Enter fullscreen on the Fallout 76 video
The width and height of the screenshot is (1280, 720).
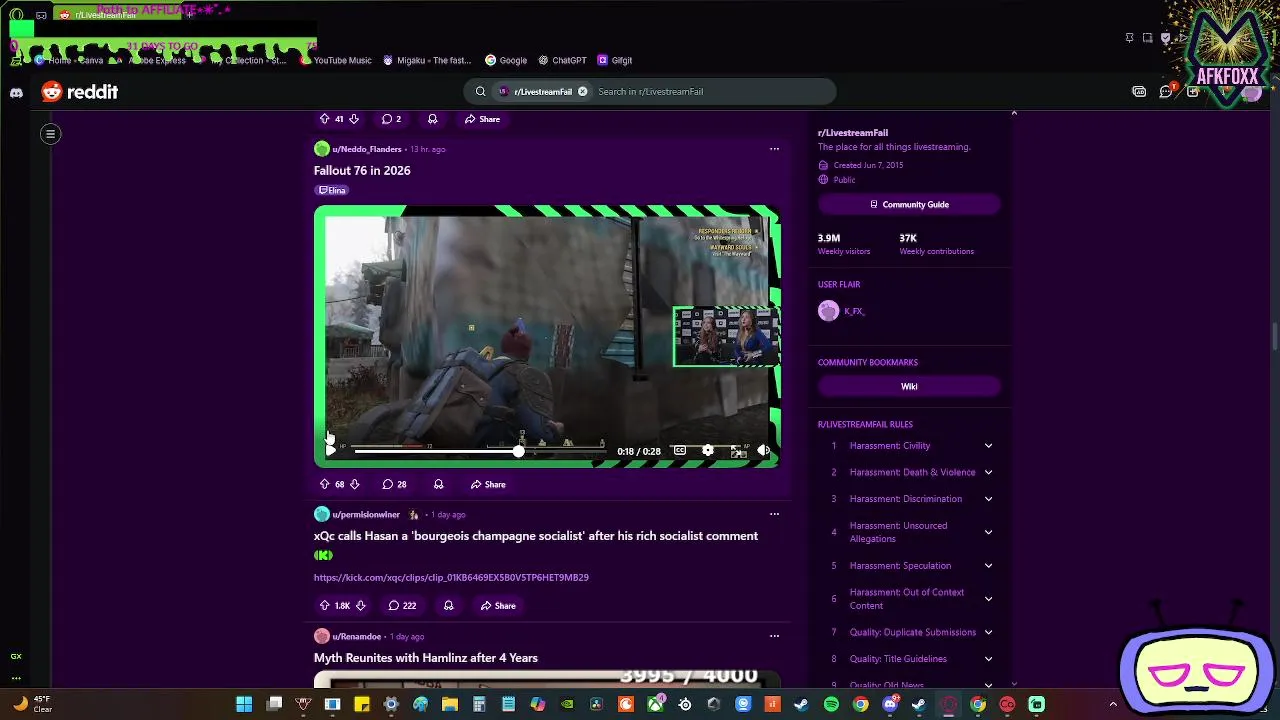click(x=737, y=451)
